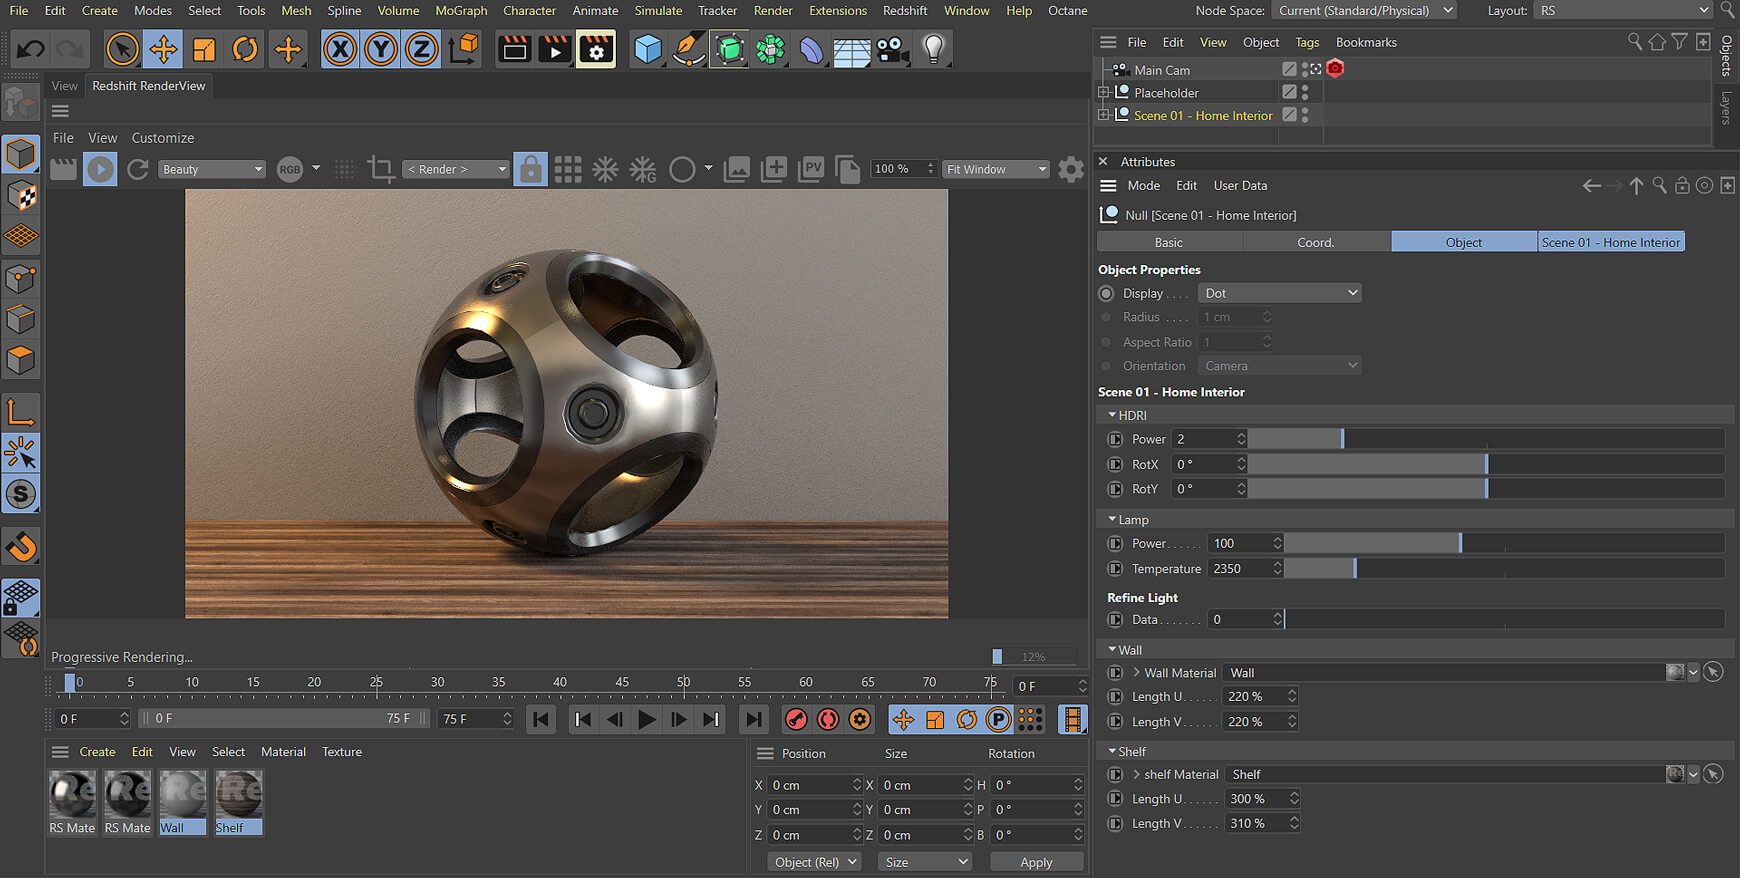
Task: Adjust the Lamp Power slider
Action: [1505, 543]
